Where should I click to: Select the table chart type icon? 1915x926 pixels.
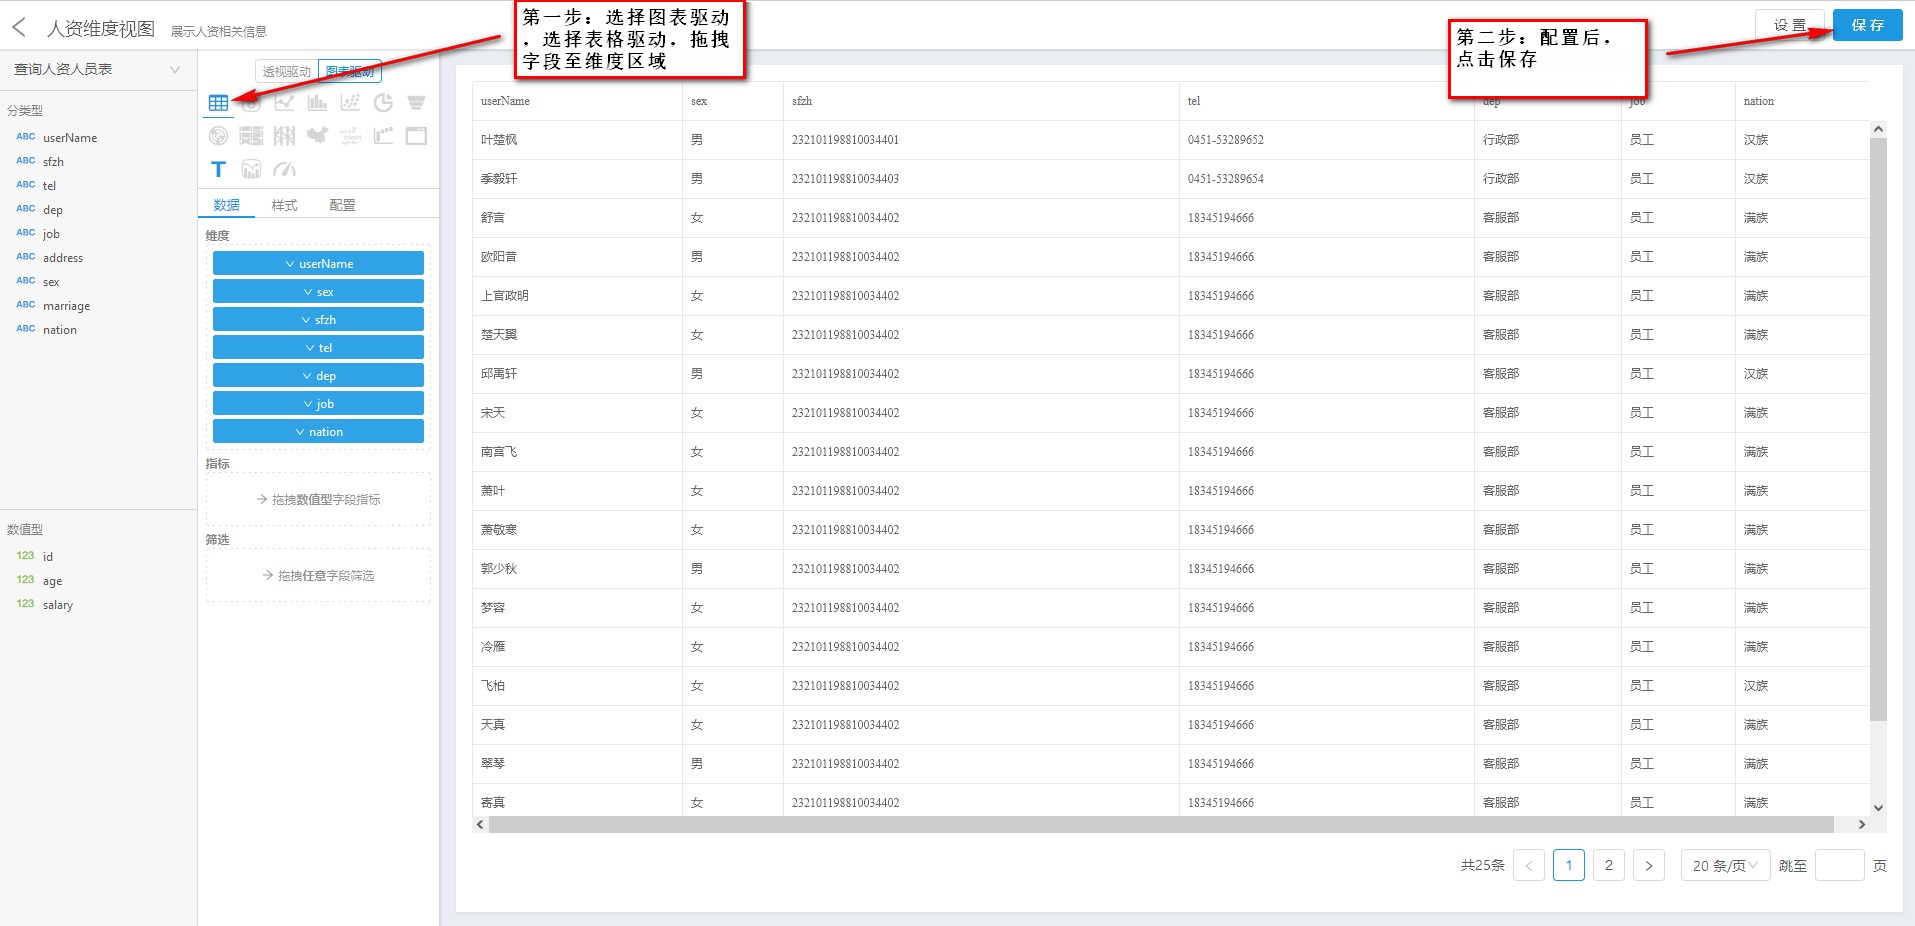tap(218, 103)
